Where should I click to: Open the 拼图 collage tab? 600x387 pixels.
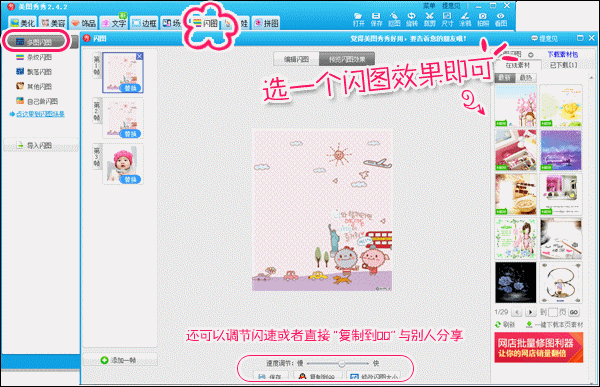pyautogui.click(x=267, y=23)
